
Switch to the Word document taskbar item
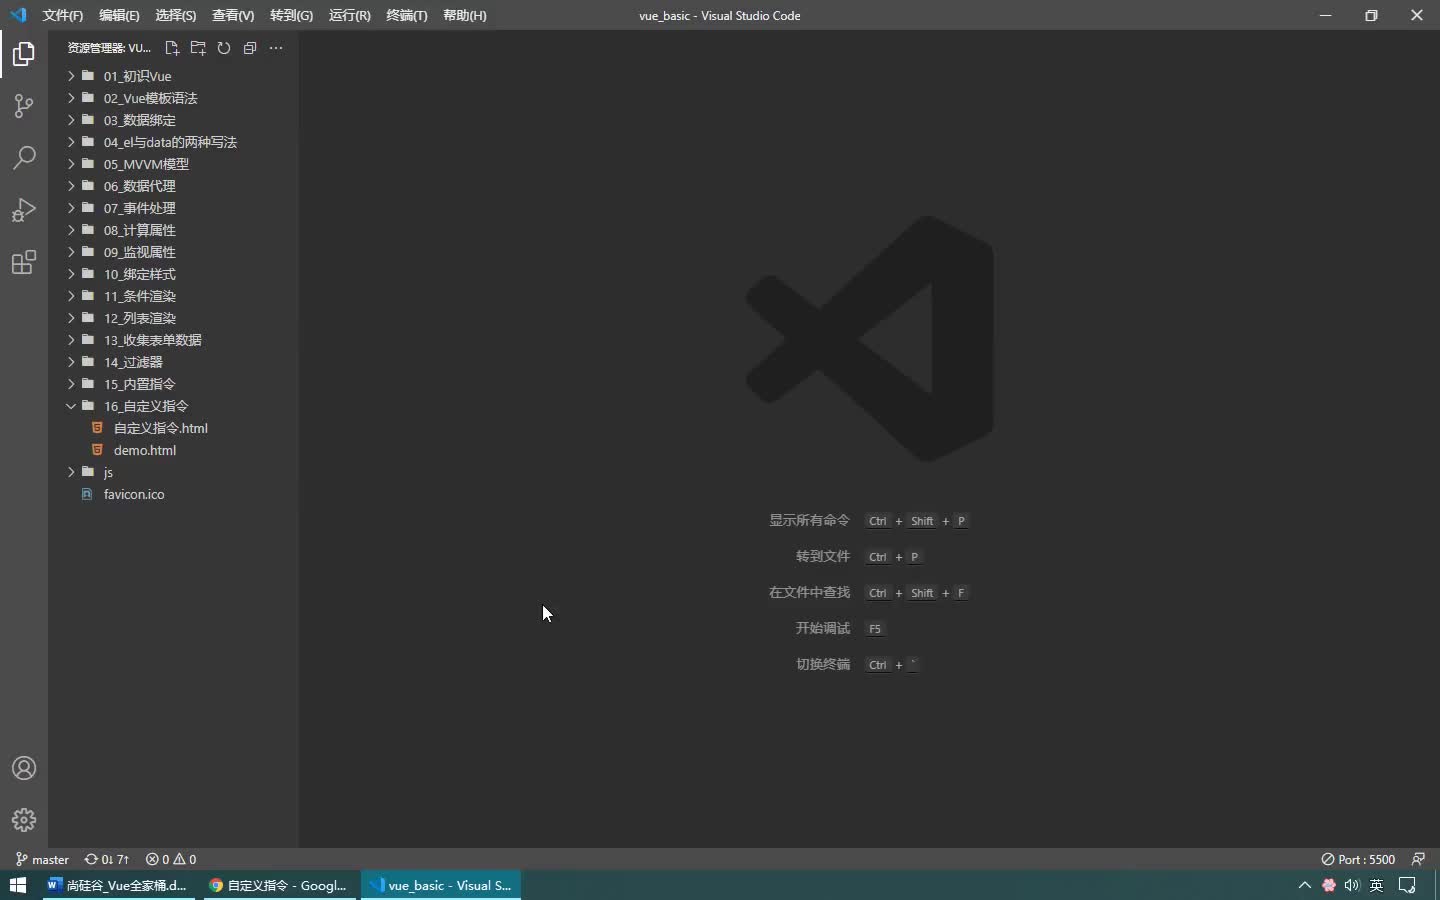[118, 885]
